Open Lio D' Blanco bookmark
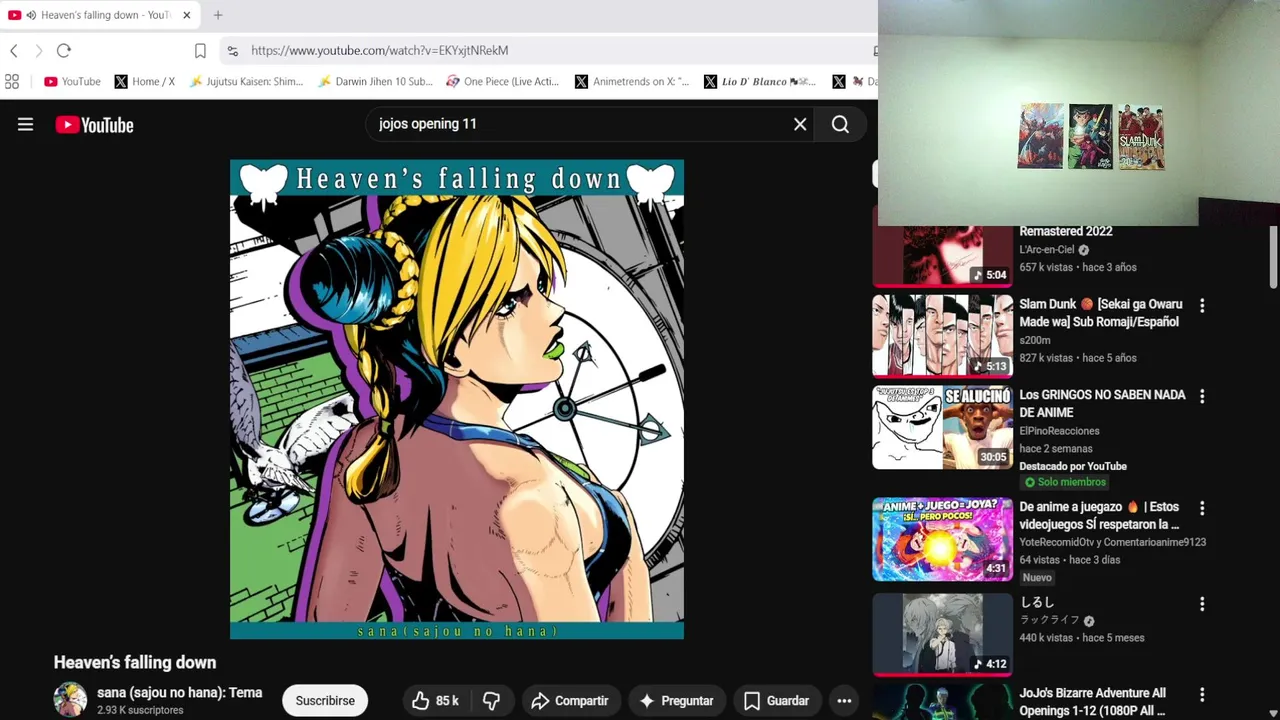 point(760,82)
